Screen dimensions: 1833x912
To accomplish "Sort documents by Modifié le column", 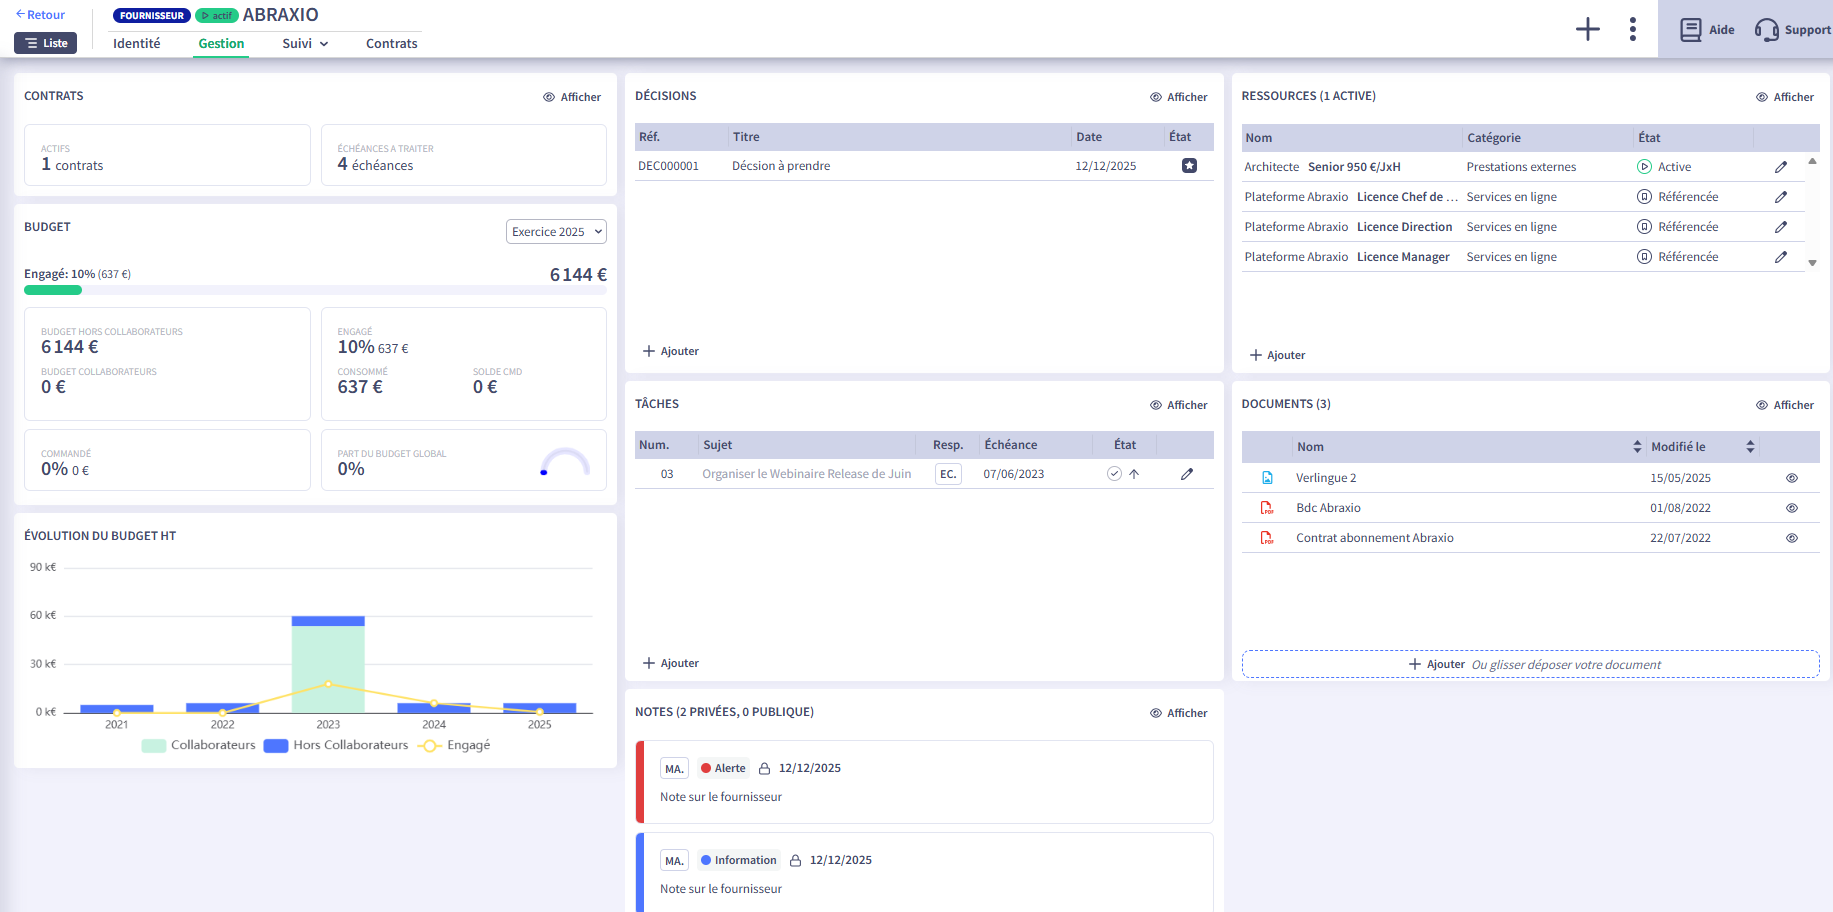I will point(1750,447).
